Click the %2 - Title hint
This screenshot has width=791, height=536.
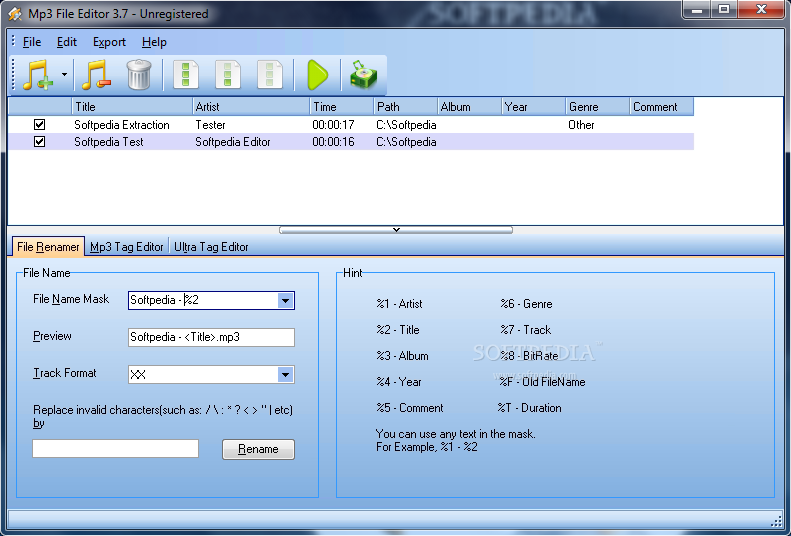click(398, 330)
